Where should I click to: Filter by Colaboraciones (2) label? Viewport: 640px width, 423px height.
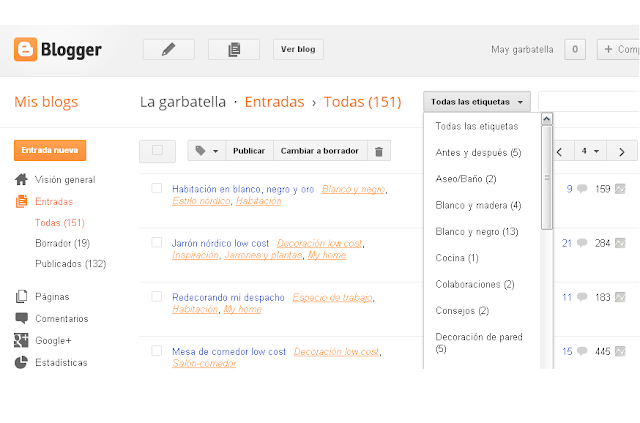point(475,284)
